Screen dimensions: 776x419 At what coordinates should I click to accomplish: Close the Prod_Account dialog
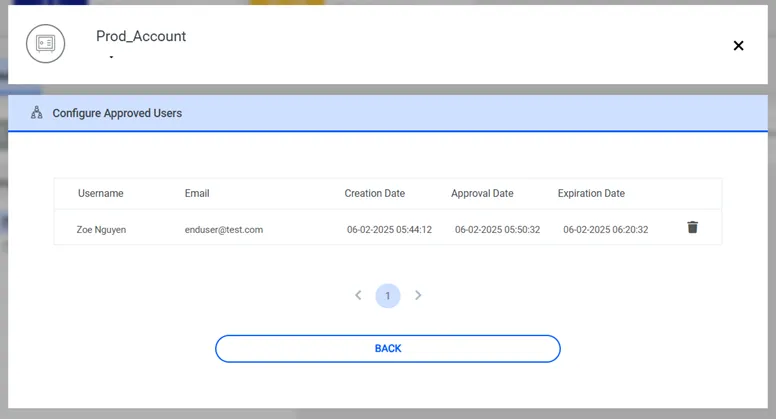tap(738, 46)
